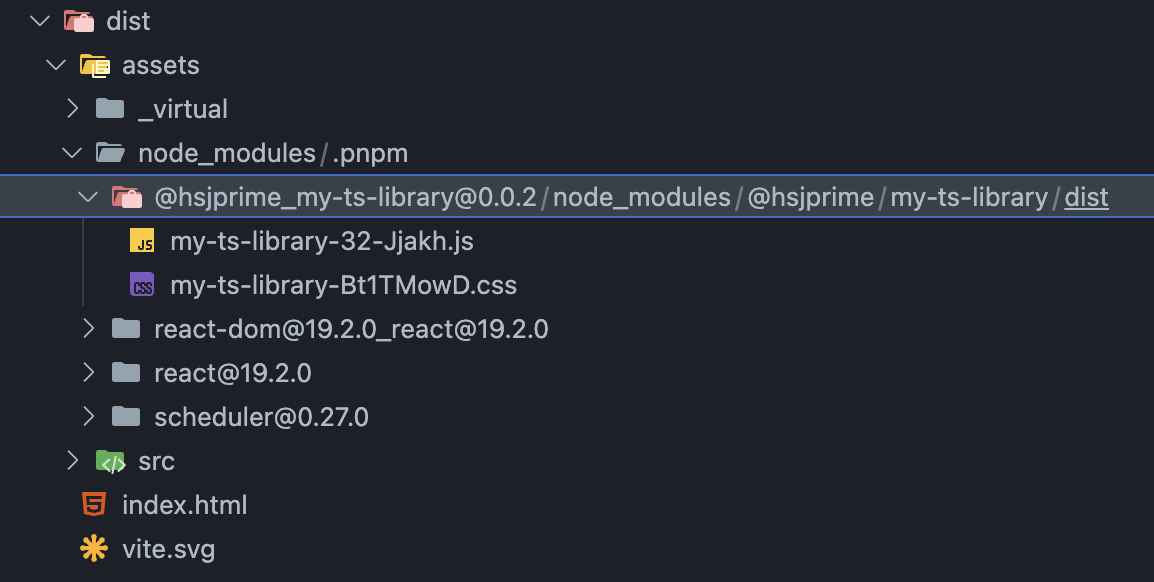Collapse the assets folder
The image size is (1154, 582).
pos(55,64)
